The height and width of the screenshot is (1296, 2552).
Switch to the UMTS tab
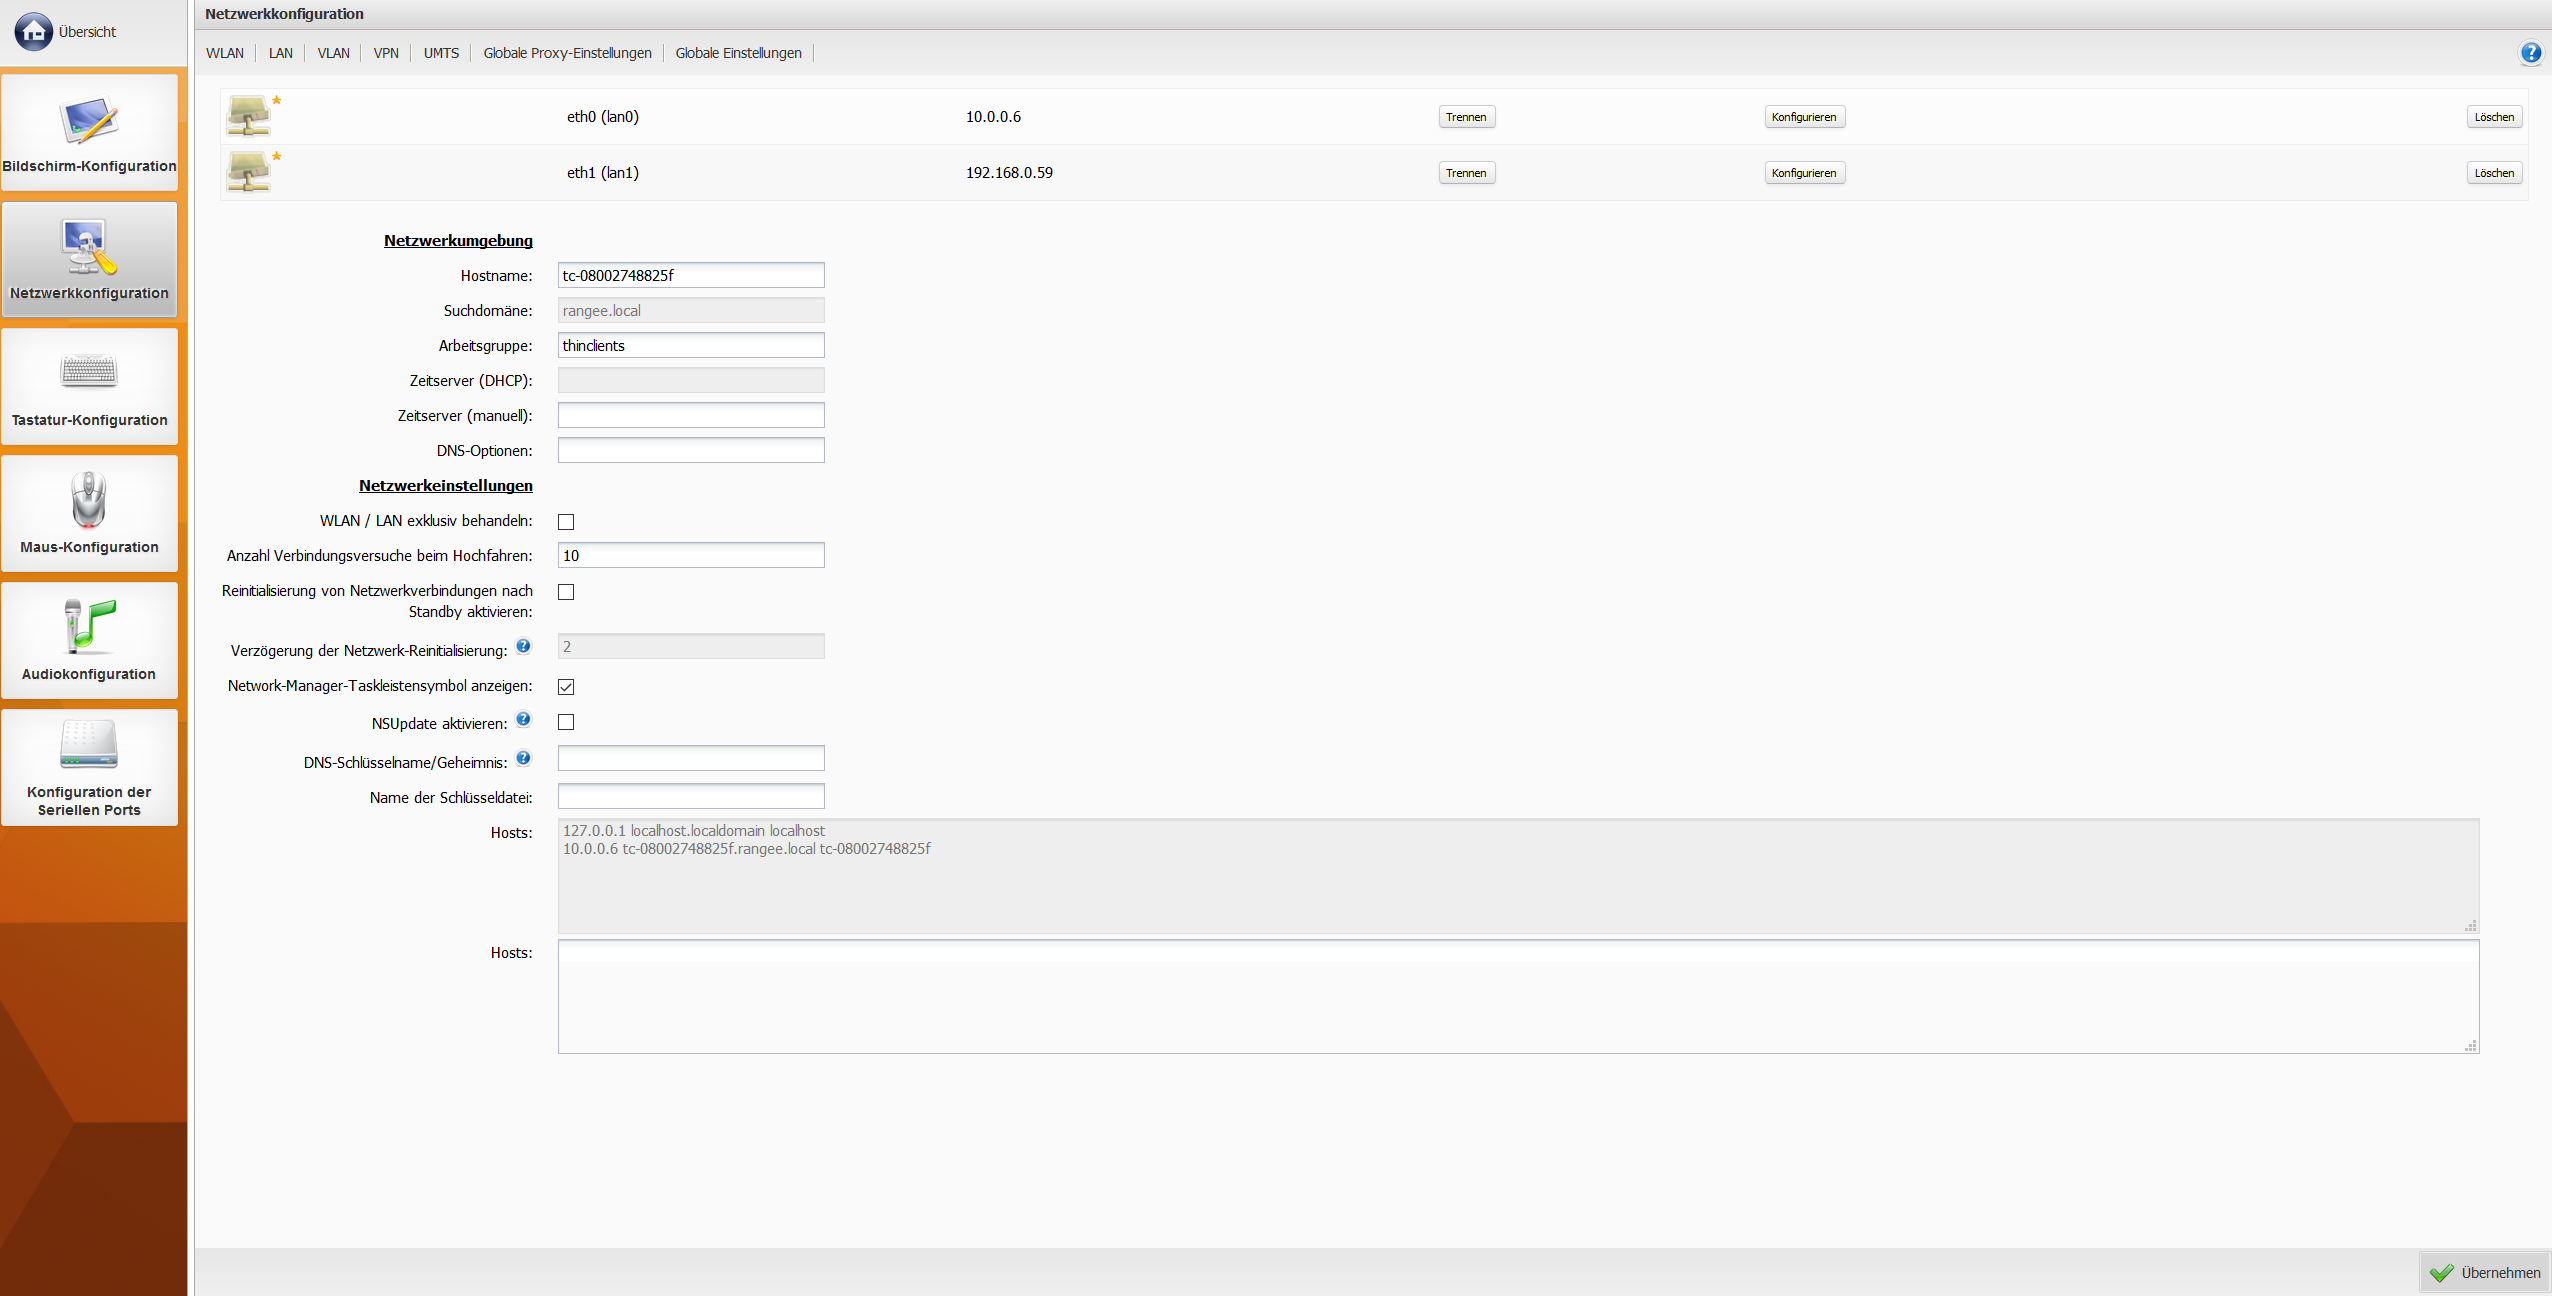tap(441, 53)
